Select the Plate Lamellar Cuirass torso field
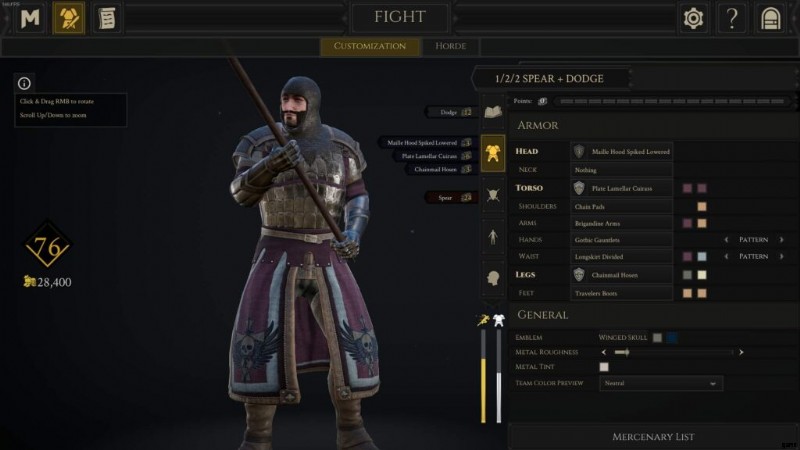 coord(621,188)
